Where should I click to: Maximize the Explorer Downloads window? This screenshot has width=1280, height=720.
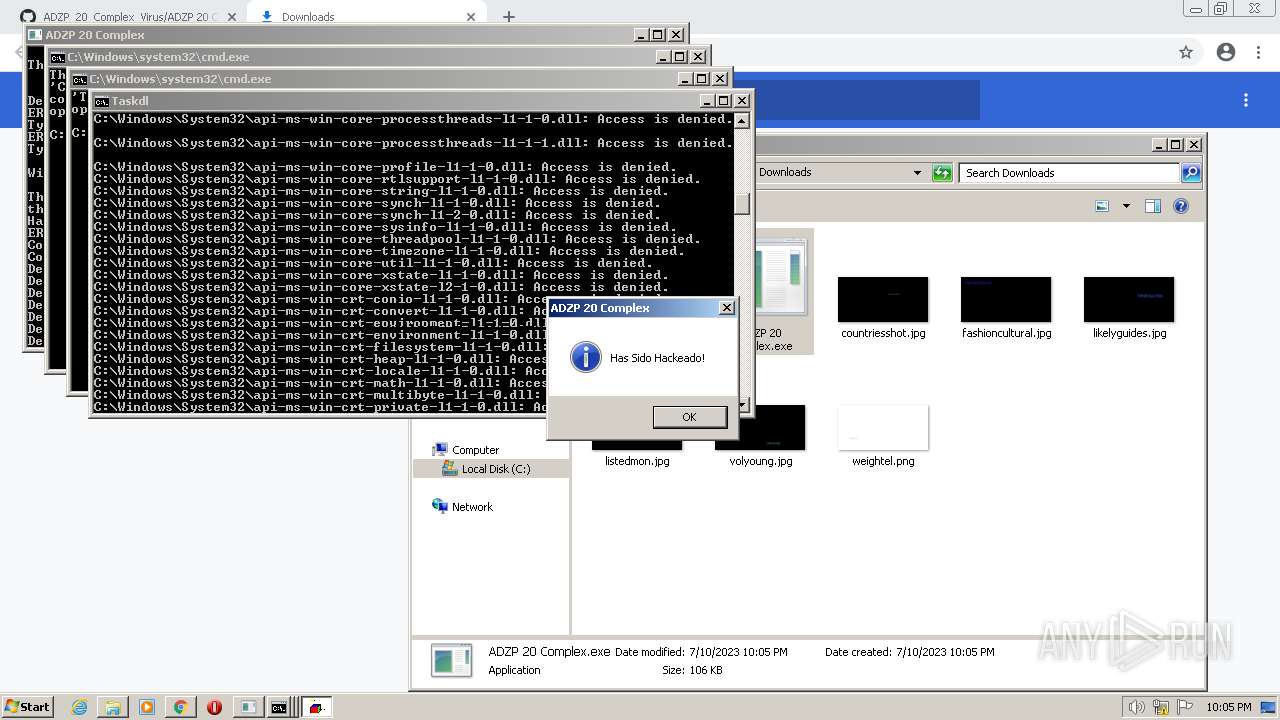pos(1175,145)
